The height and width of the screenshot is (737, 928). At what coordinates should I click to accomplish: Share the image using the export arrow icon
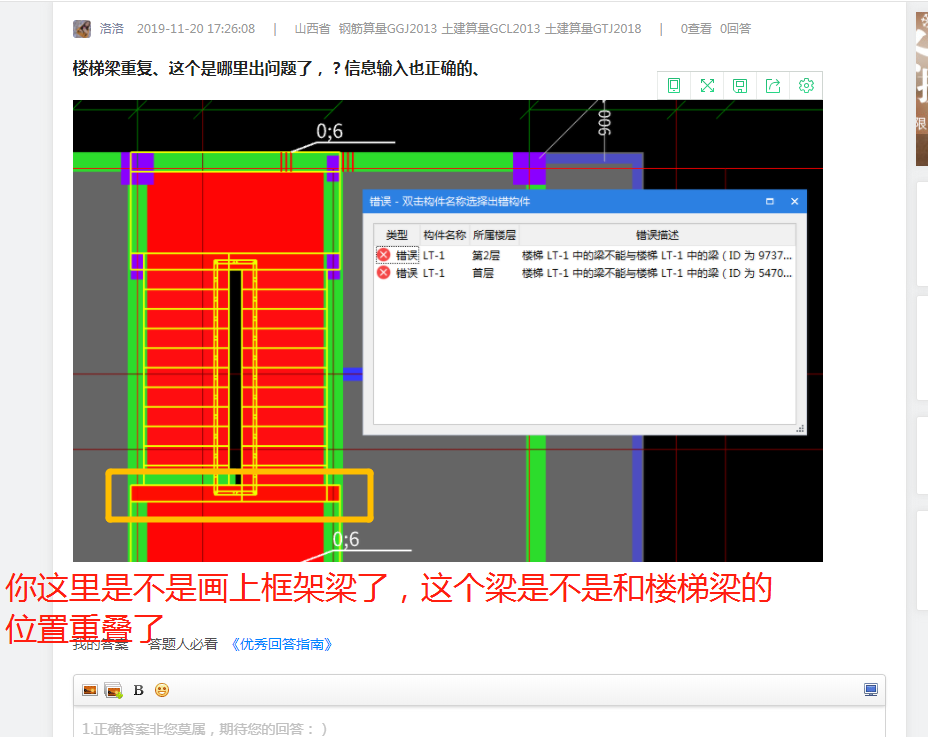(773, 86)
